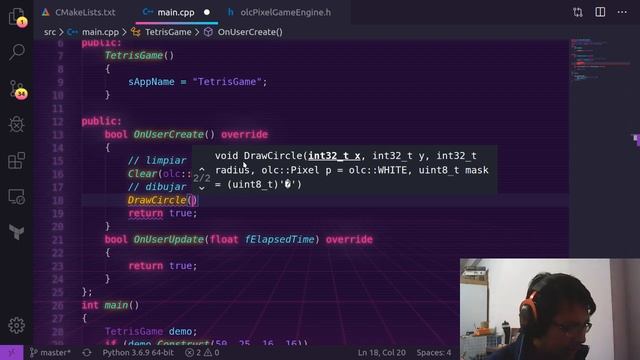Close the unsaved main.cpp tab dot
This screenshot has width=640, height=360.
(207, 12)
